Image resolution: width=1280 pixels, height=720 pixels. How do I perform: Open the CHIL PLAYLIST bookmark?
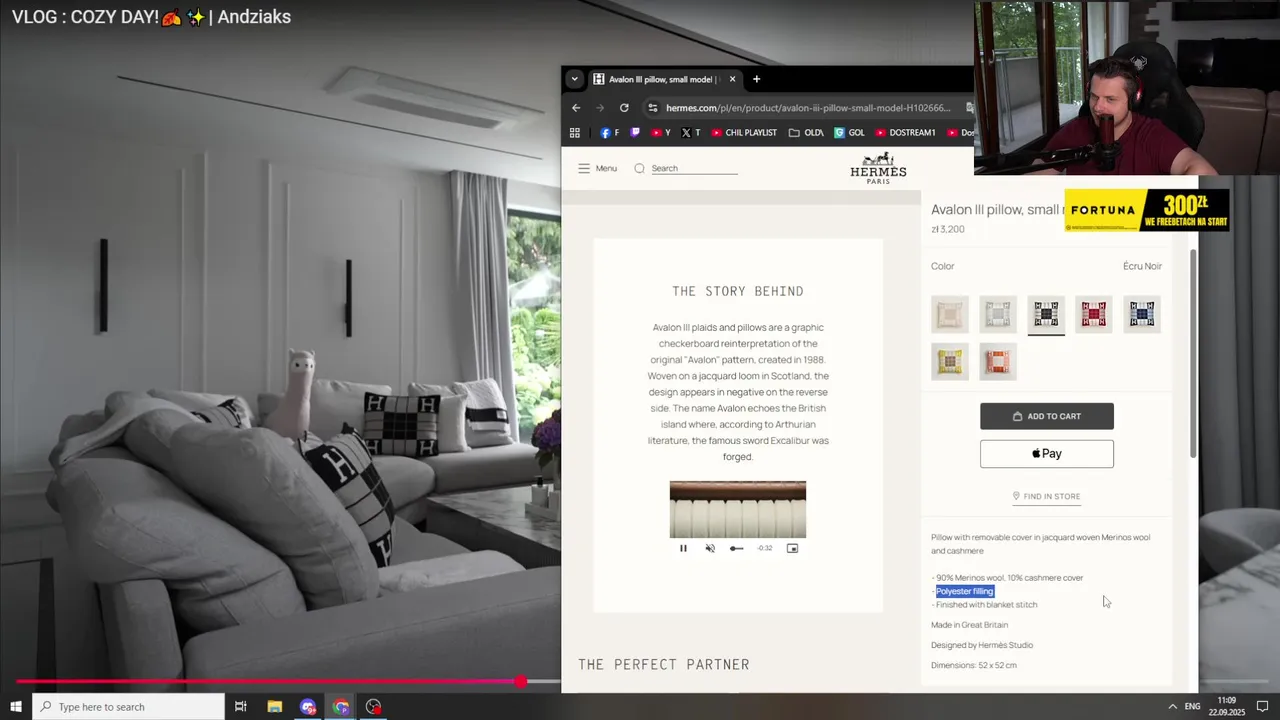click(744, 132)
